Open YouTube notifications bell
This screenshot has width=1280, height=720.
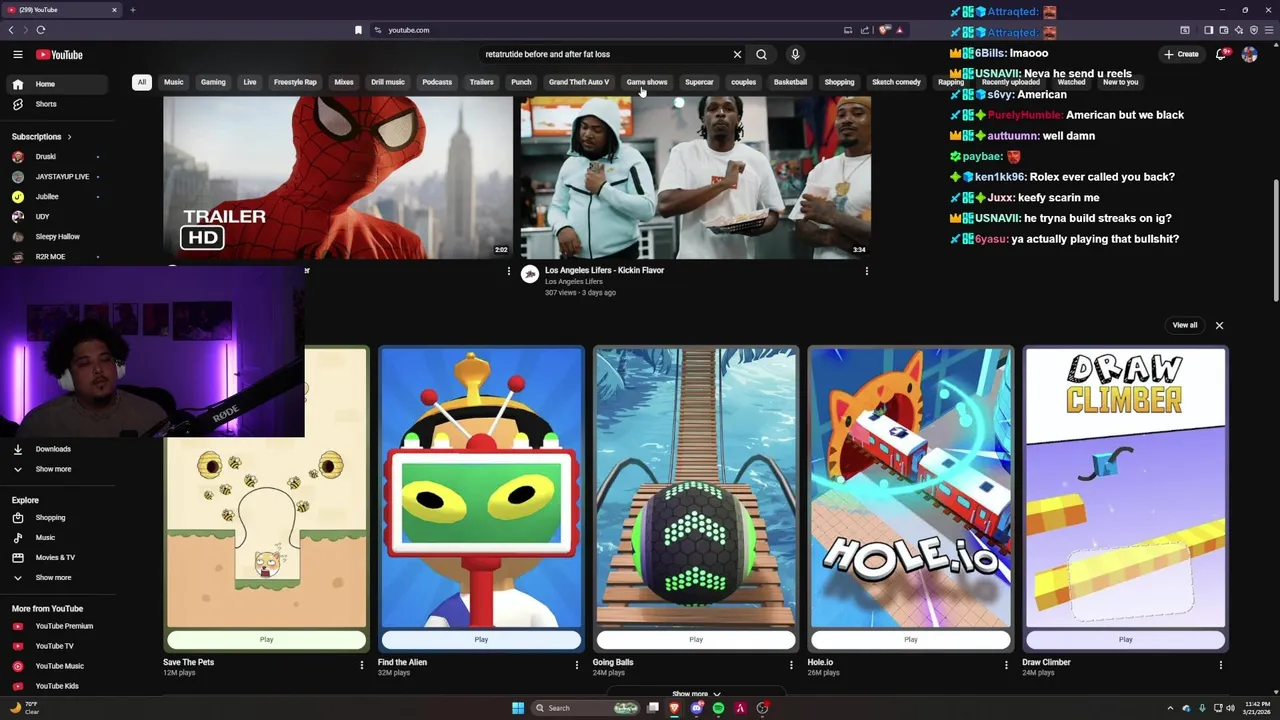[x=1220, y=55]
